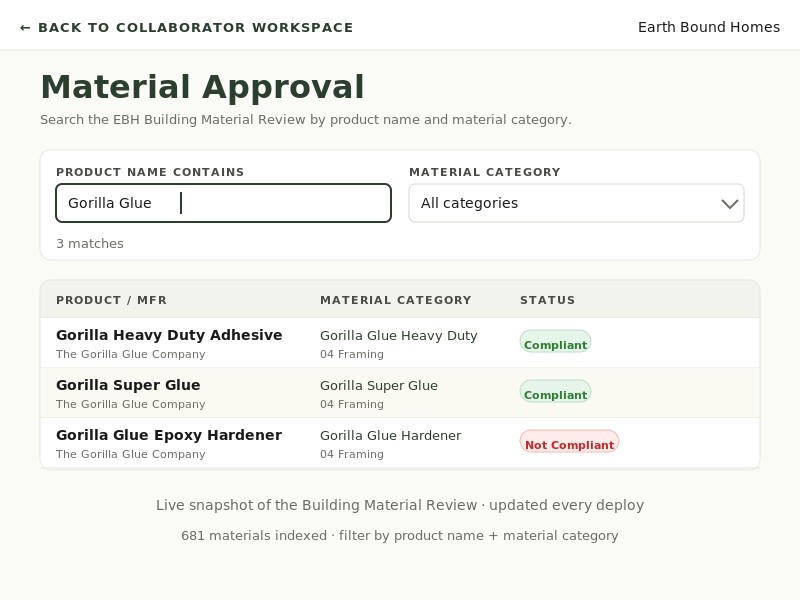
Task: Click manufacturer text under Gorilla Heavy Duty Adhesive
Action: click(131, 354)
